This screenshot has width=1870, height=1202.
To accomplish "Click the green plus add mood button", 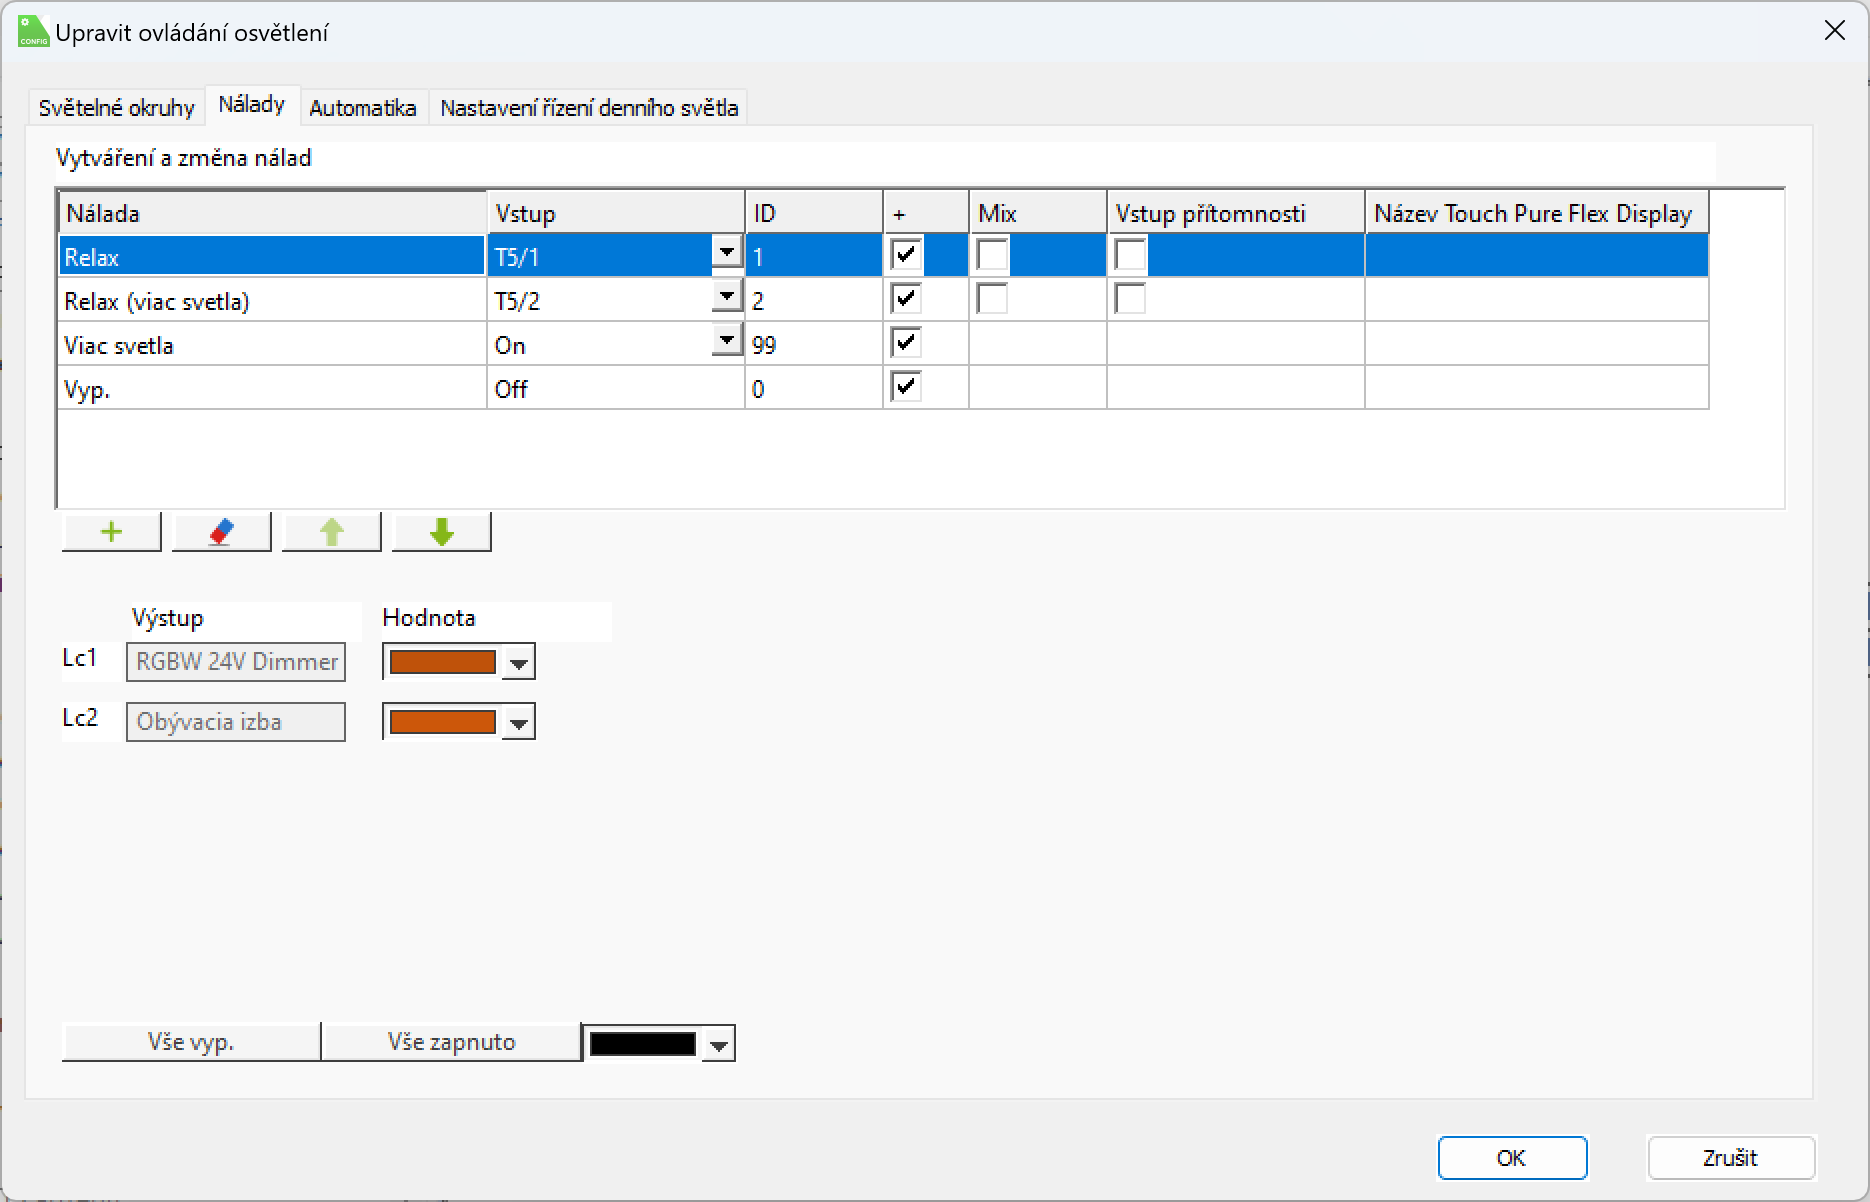I will pos(111,532).
